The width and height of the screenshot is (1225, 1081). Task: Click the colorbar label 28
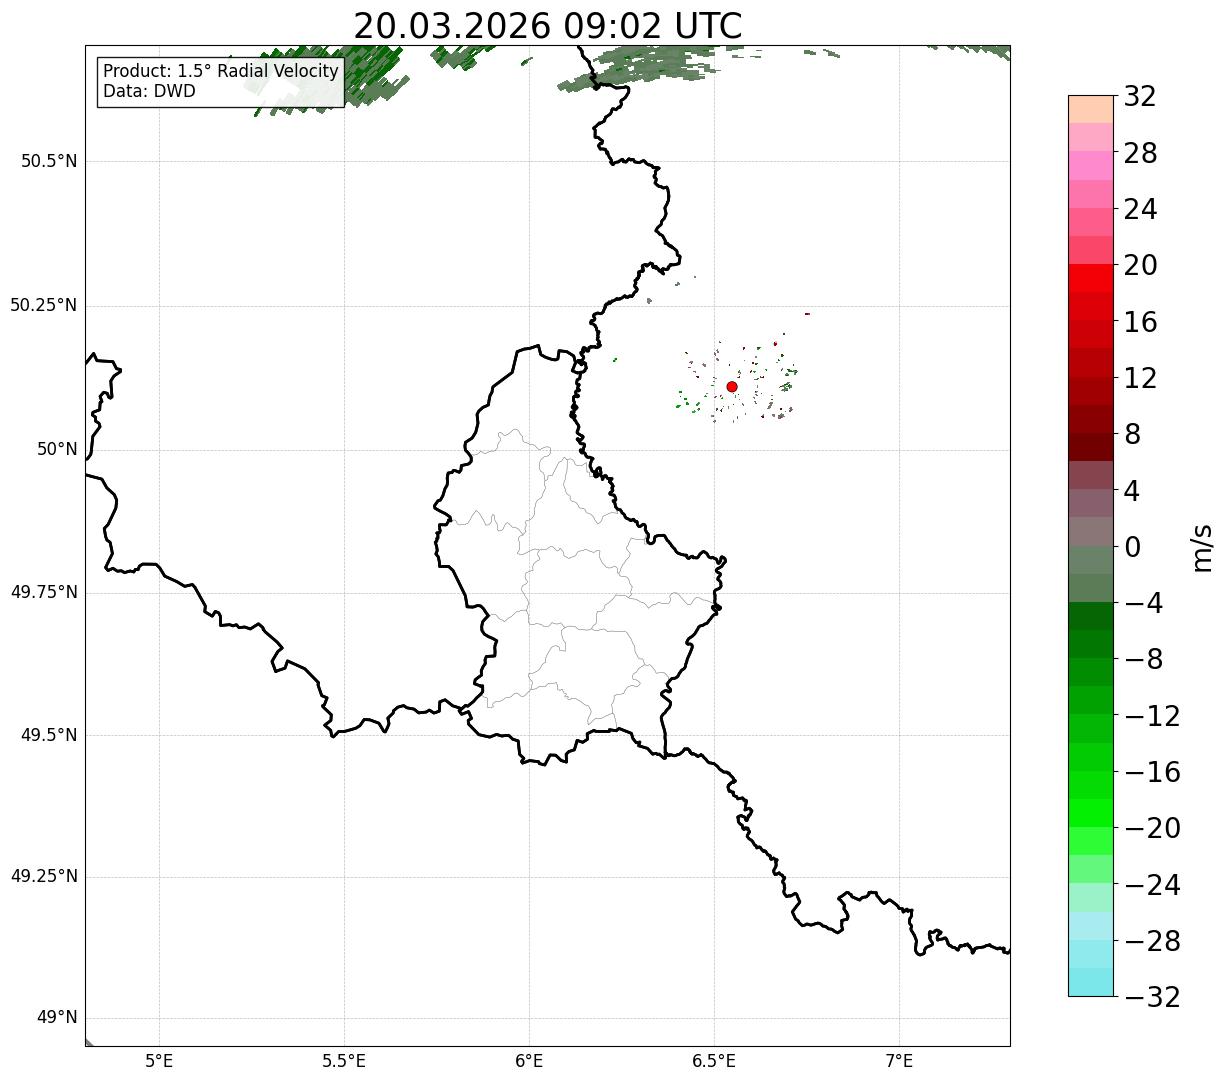pyautogui.click(x=1140, y=154)
